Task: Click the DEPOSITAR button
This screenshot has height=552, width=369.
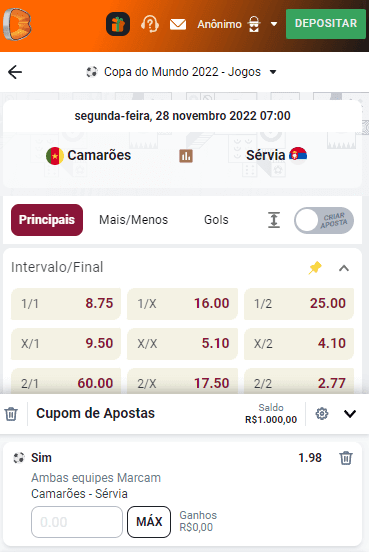Action: coord(326,24)
